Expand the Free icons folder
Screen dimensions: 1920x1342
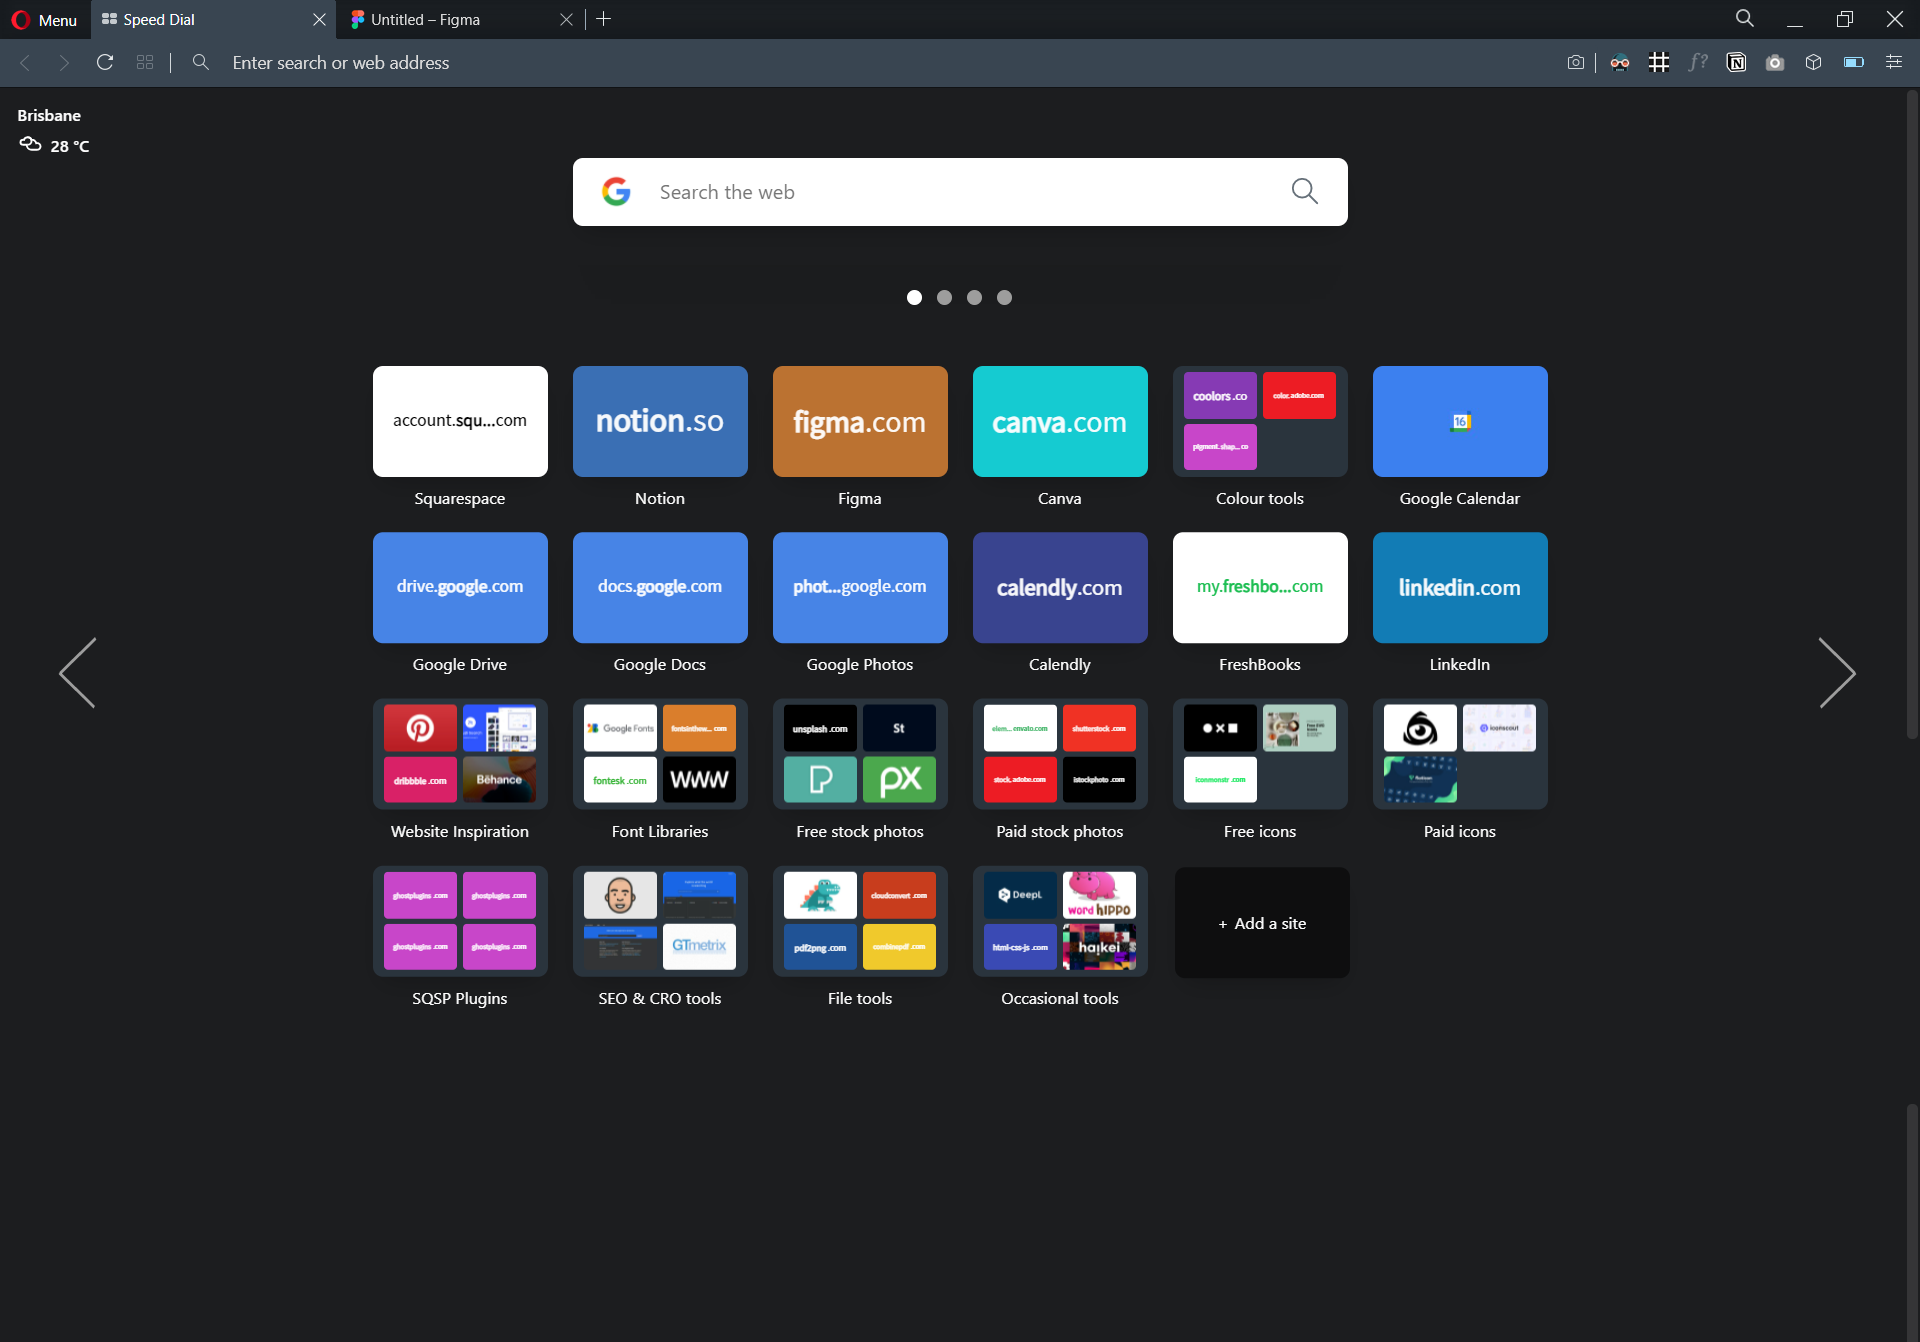coord(1260,754)
